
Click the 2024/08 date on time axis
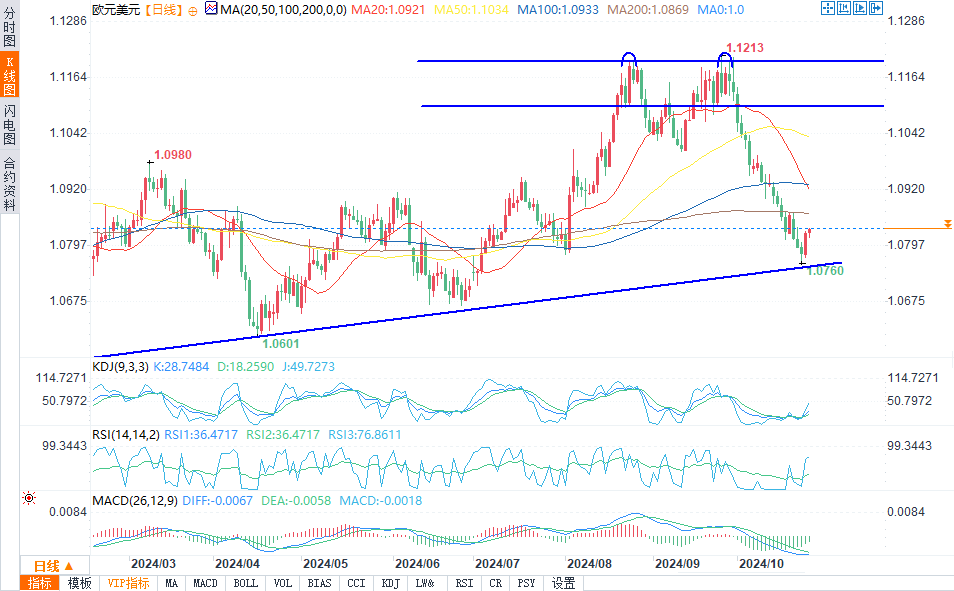tap(589, 564)
